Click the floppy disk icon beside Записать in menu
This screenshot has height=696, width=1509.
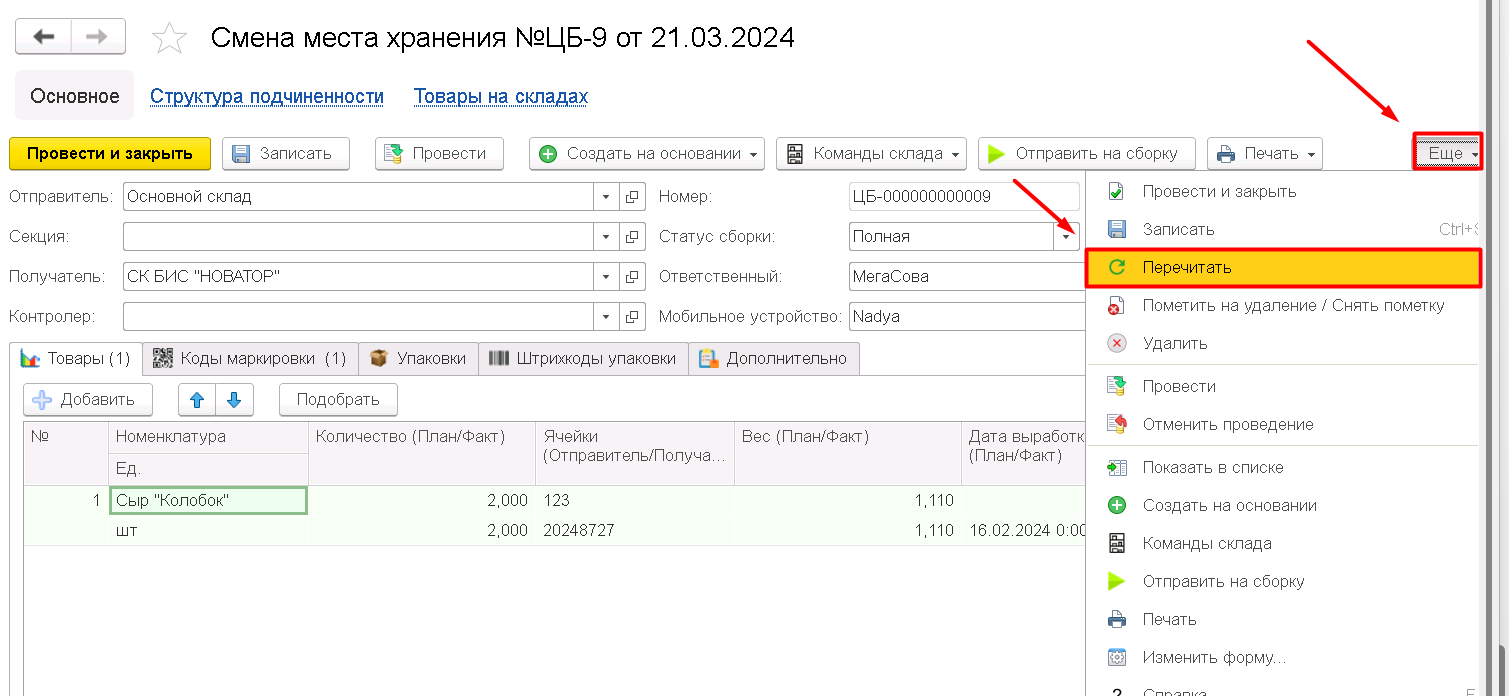(x=1117, y=229)
